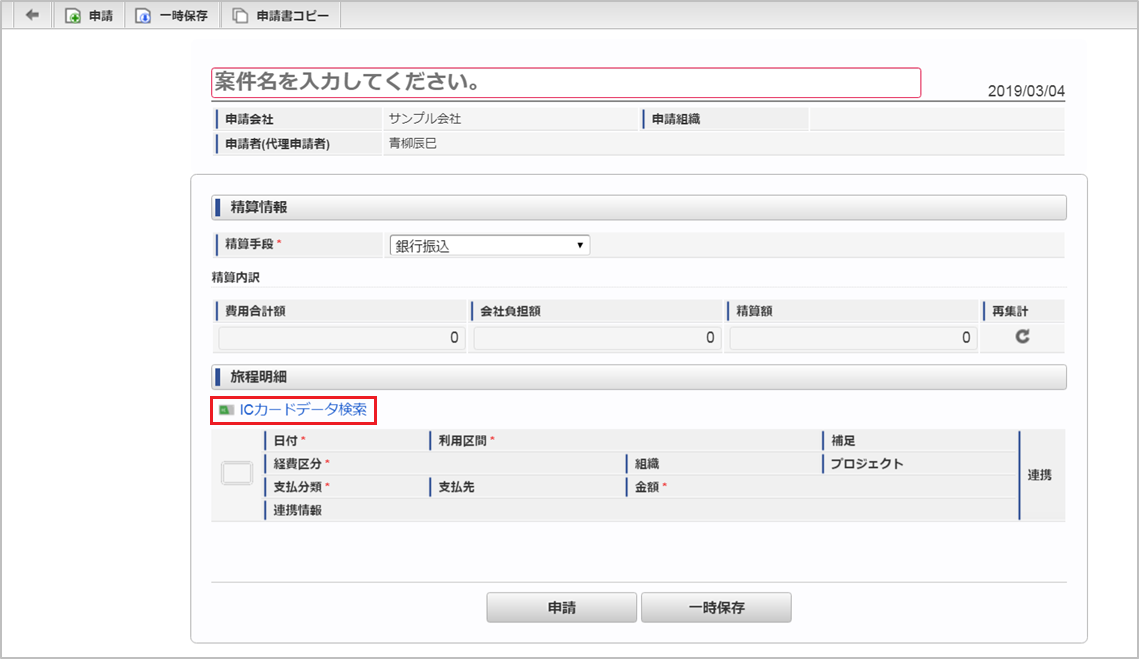1139x659 pixels.
Task: Click the 支払先 column header
Action: click(456, 487)
